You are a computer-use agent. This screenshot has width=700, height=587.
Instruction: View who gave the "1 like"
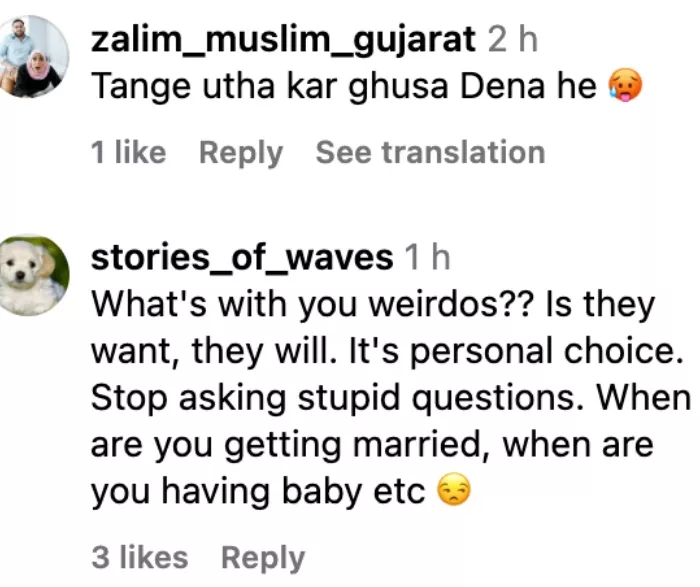pyautogui.click(x=128, y=153)
